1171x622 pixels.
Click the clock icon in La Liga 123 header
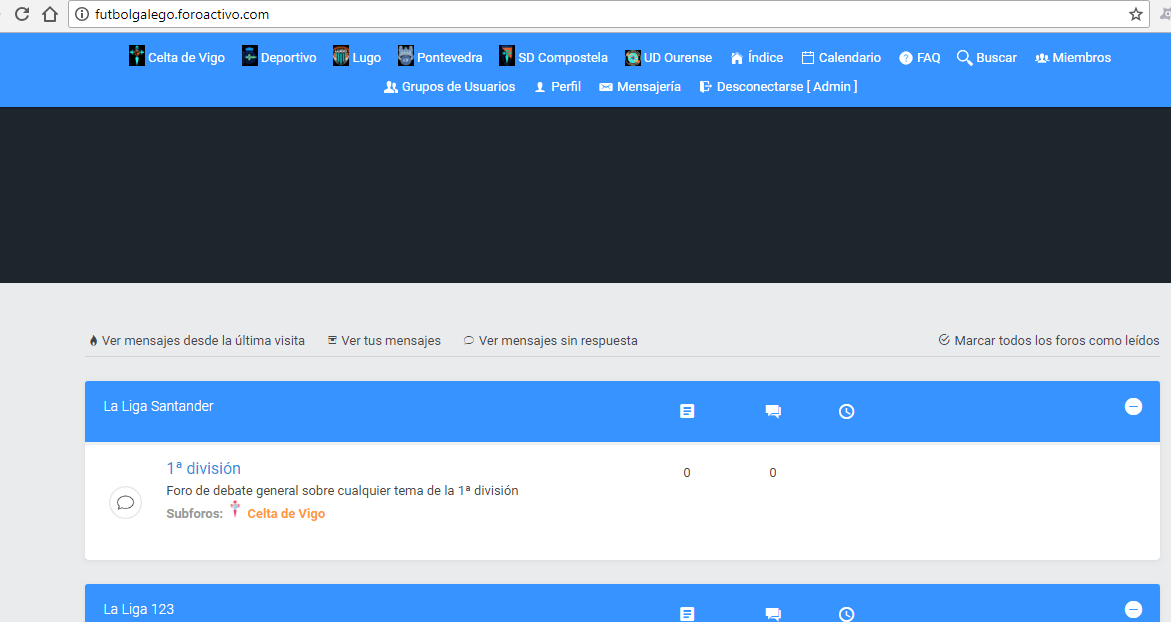pos(846,614)
